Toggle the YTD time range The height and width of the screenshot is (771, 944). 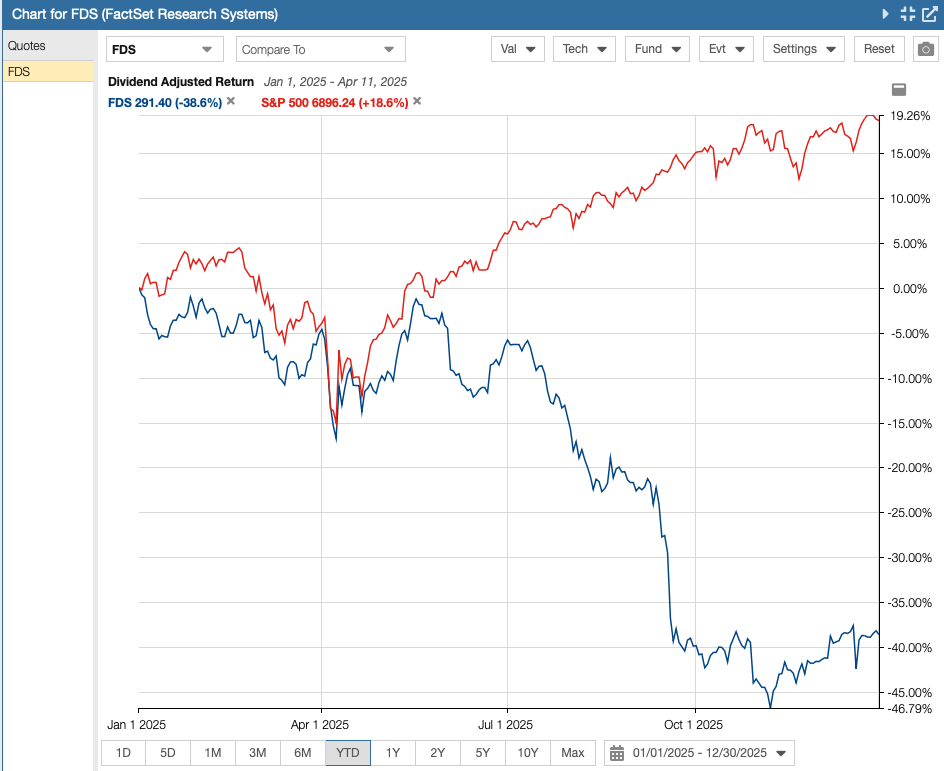point(347,753)
